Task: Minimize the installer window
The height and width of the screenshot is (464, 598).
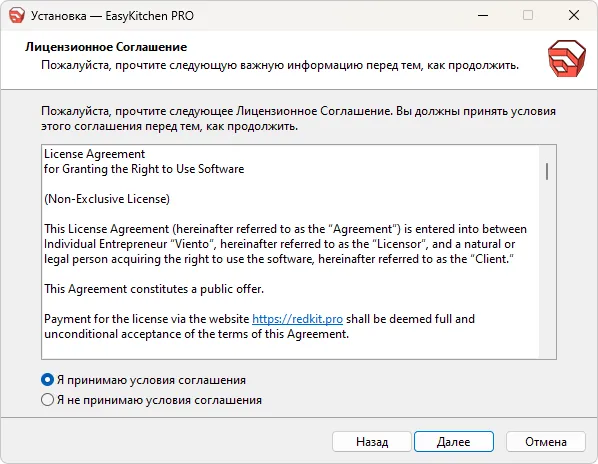Action: 483,16
